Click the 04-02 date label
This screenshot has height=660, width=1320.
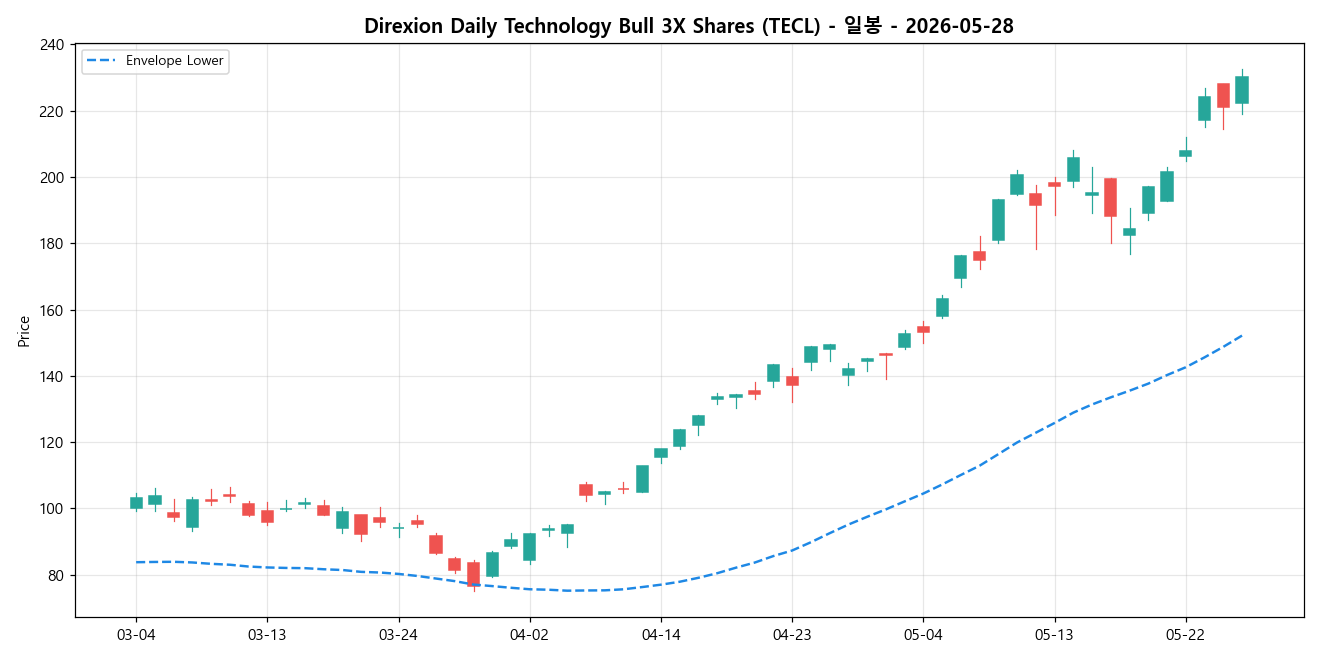529,634
